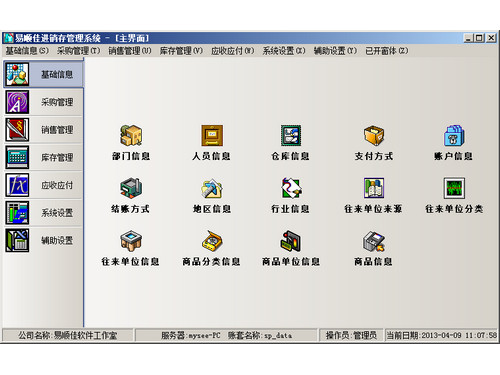Open the 已开窗体(Z) menu
Screen dimensions: 500x375
tap(387, 51)
